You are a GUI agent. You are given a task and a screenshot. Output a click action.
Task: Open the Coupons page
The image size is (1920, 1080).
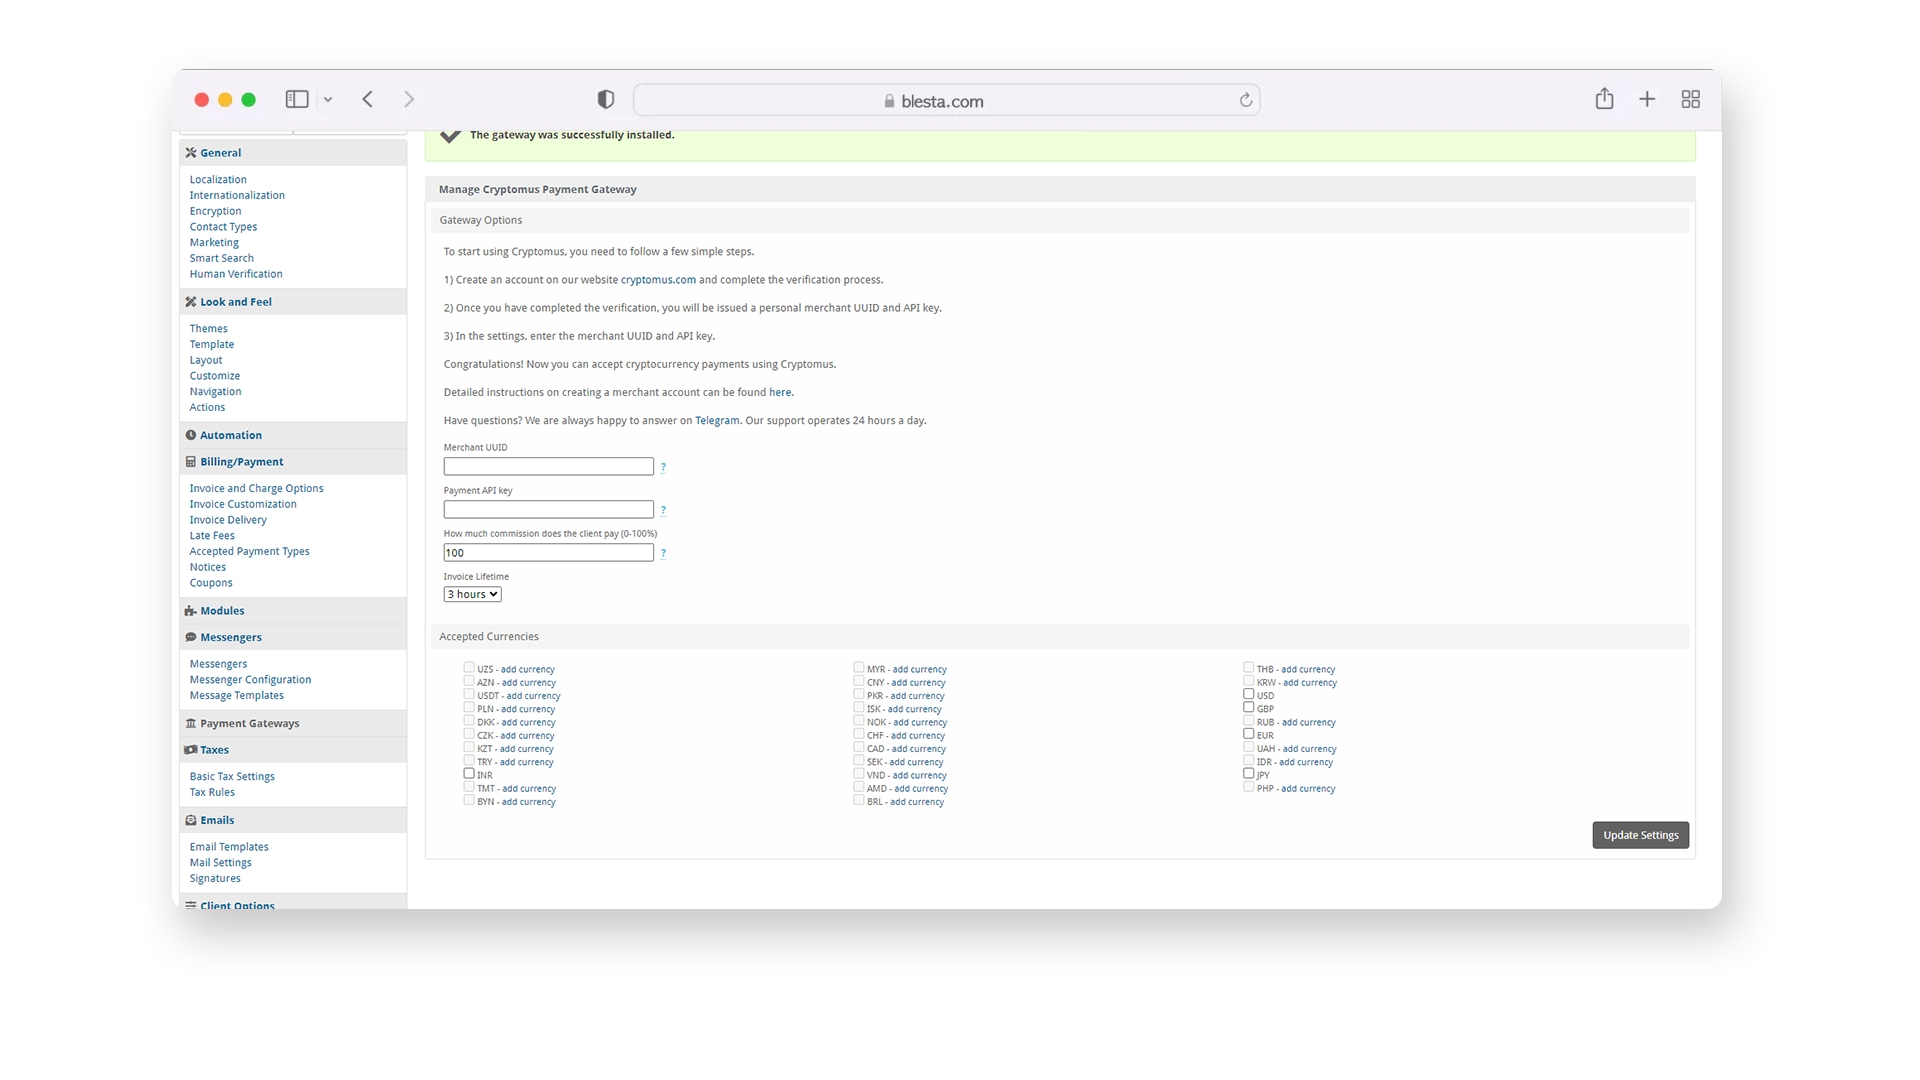[211, 583]
